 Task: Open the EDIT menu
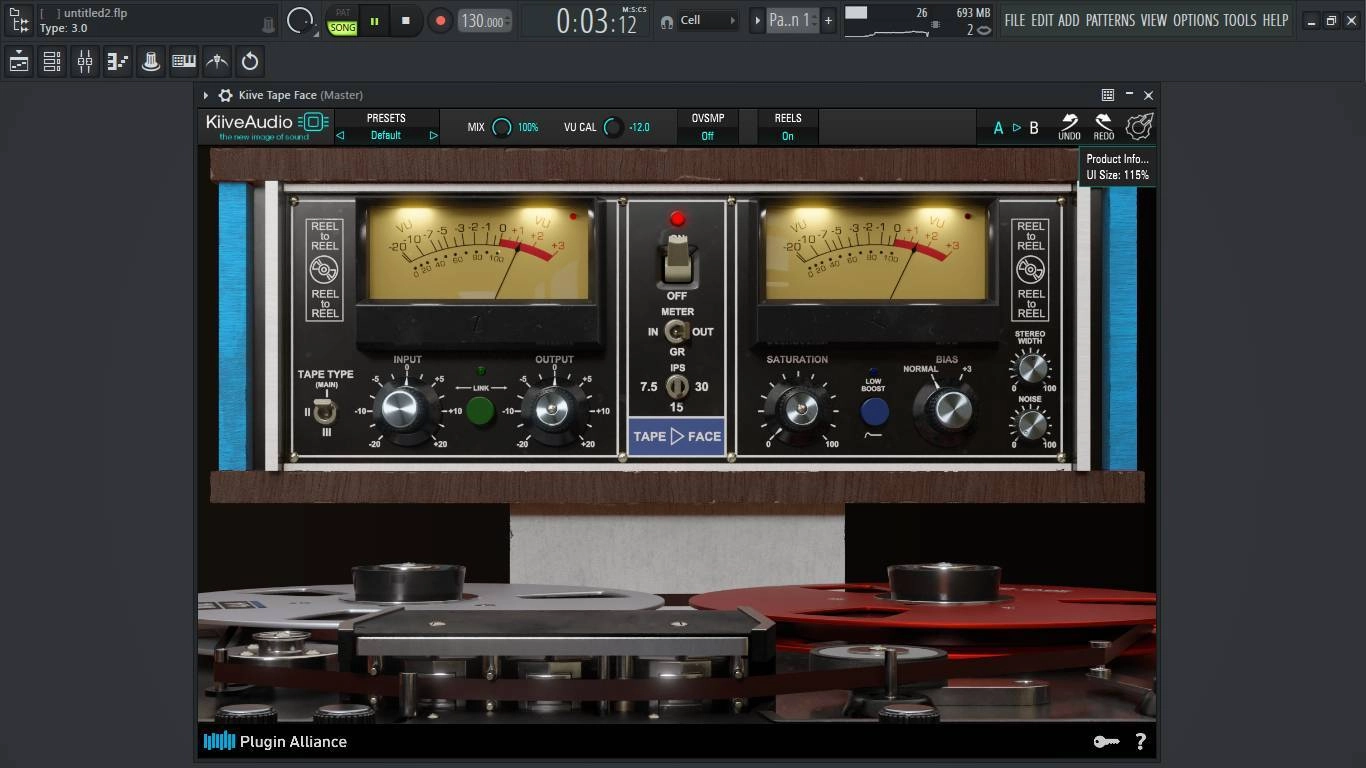pos(1042,20)
